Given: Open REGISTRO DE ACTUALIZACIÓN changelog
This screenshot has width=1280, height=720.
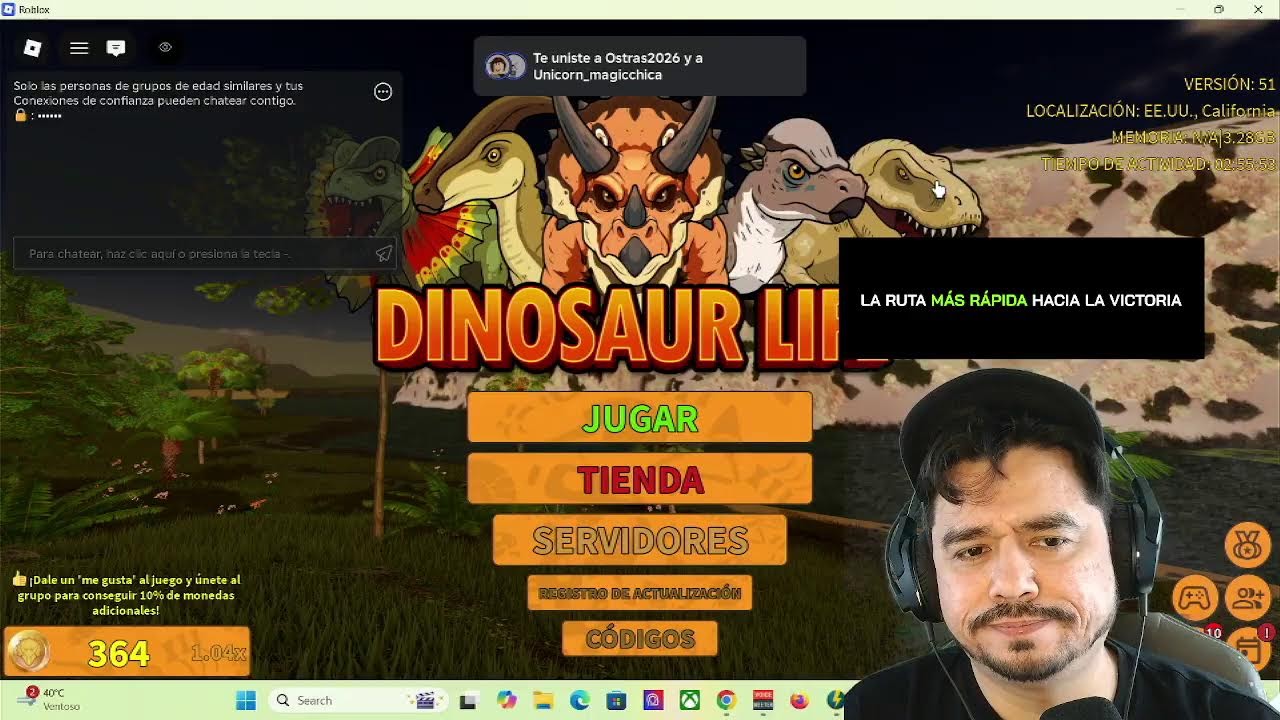Looking at the screenshot, I should click(640, 593).
